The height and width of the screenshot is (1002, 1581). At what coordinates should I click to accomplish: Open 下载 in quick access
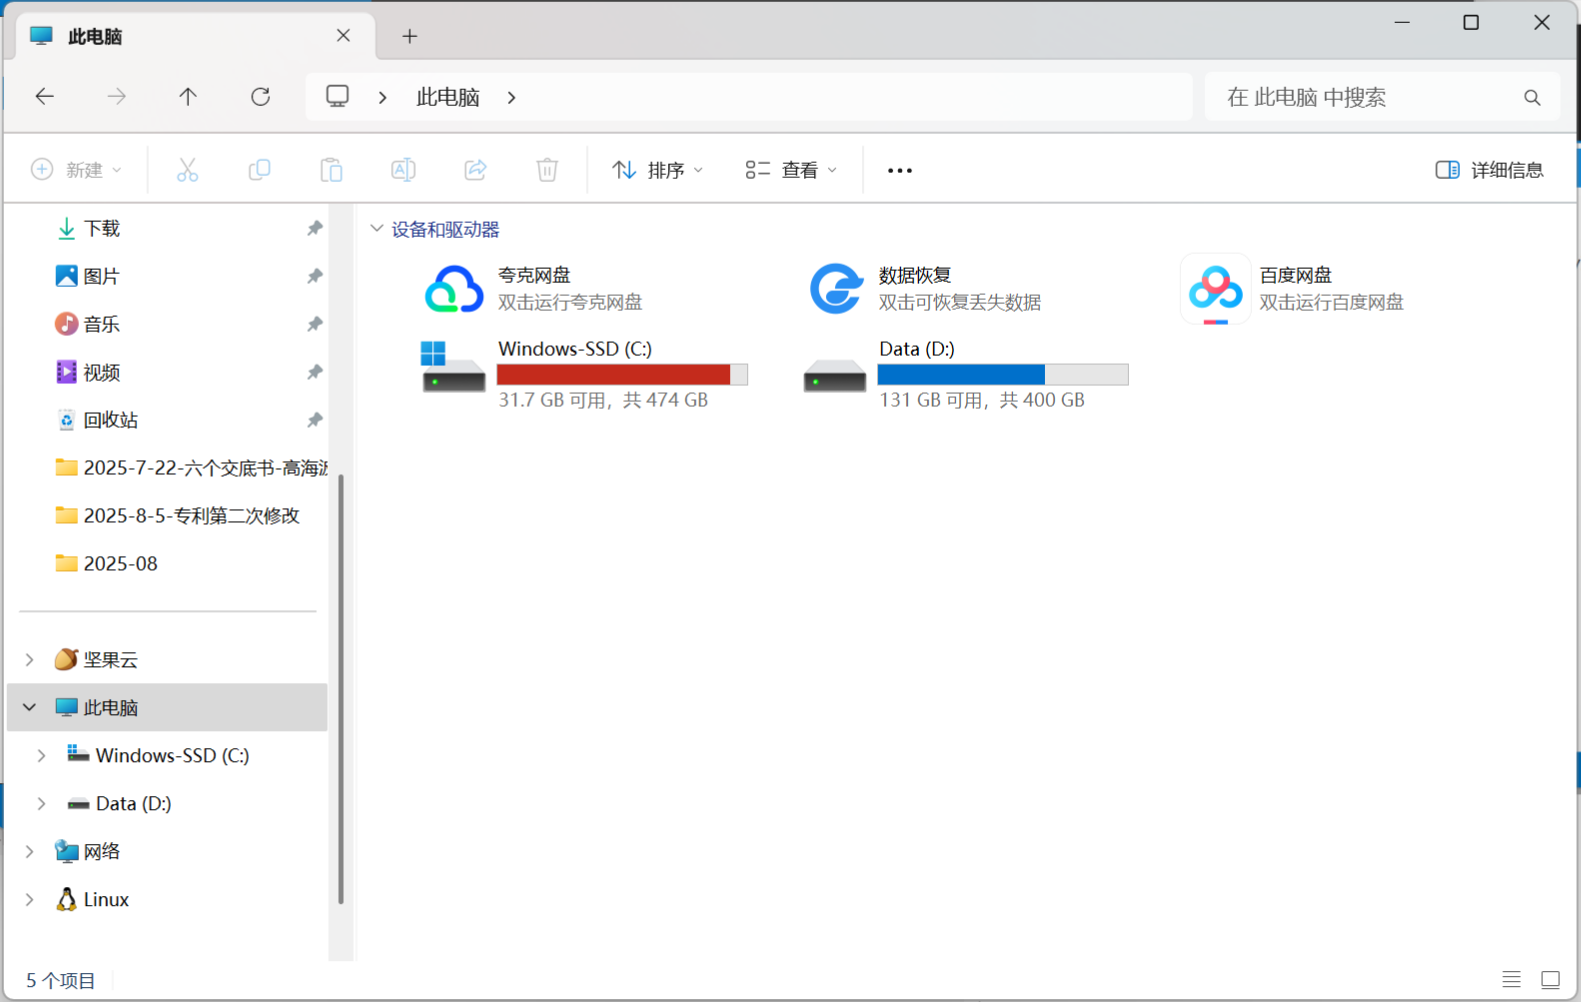pyautogui.click(x=101, y=228)
